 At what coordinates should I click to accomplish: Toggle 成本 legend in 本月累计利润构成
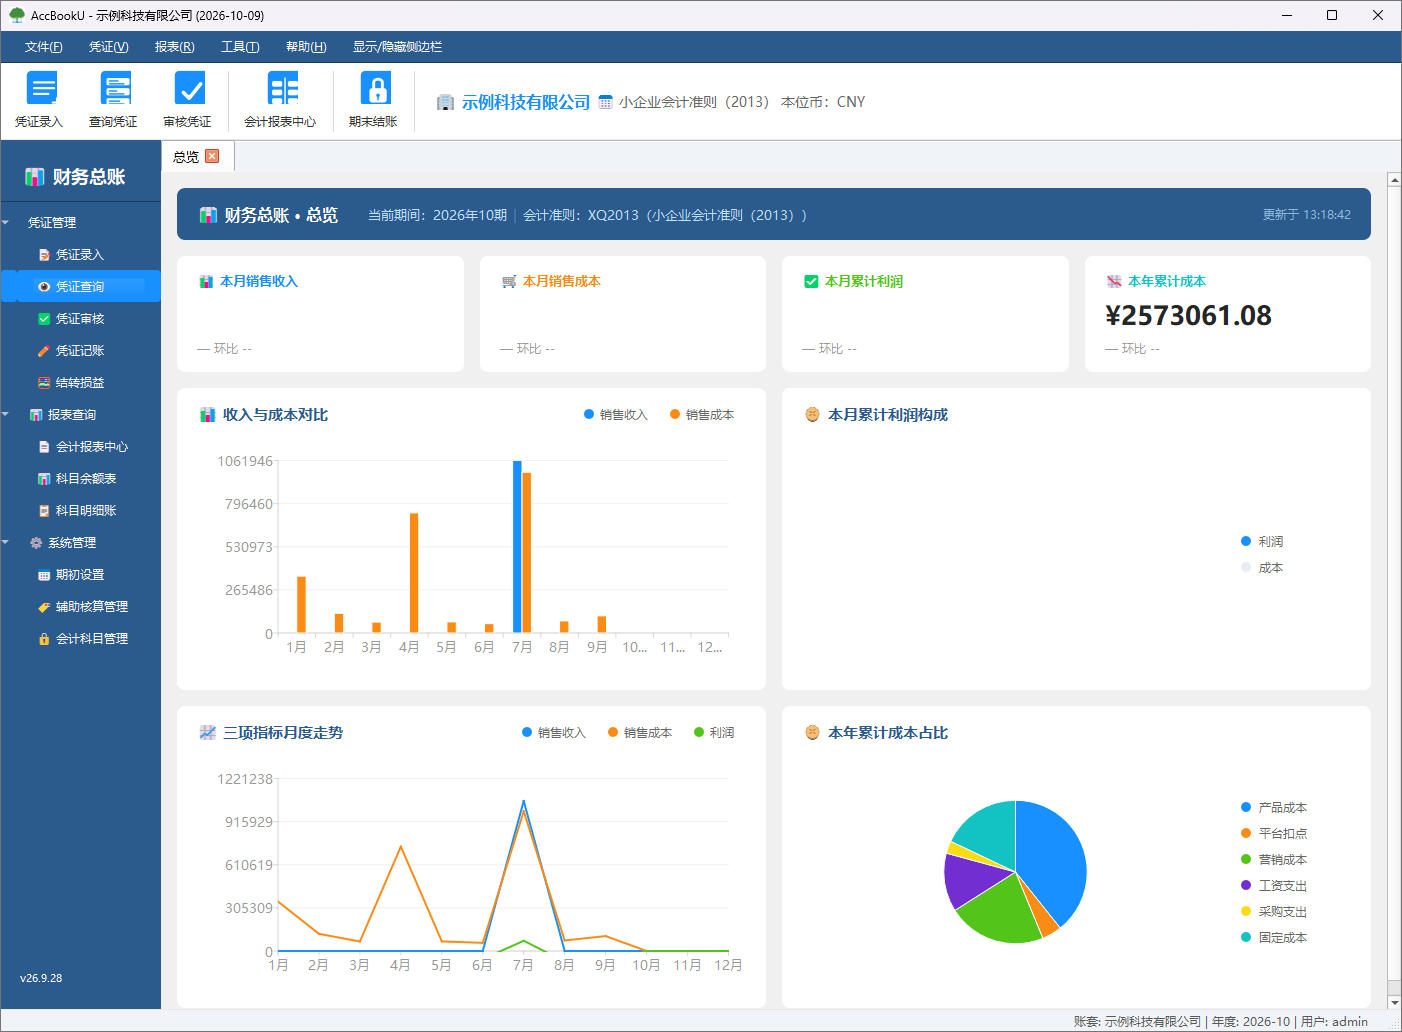point(1262,568)
